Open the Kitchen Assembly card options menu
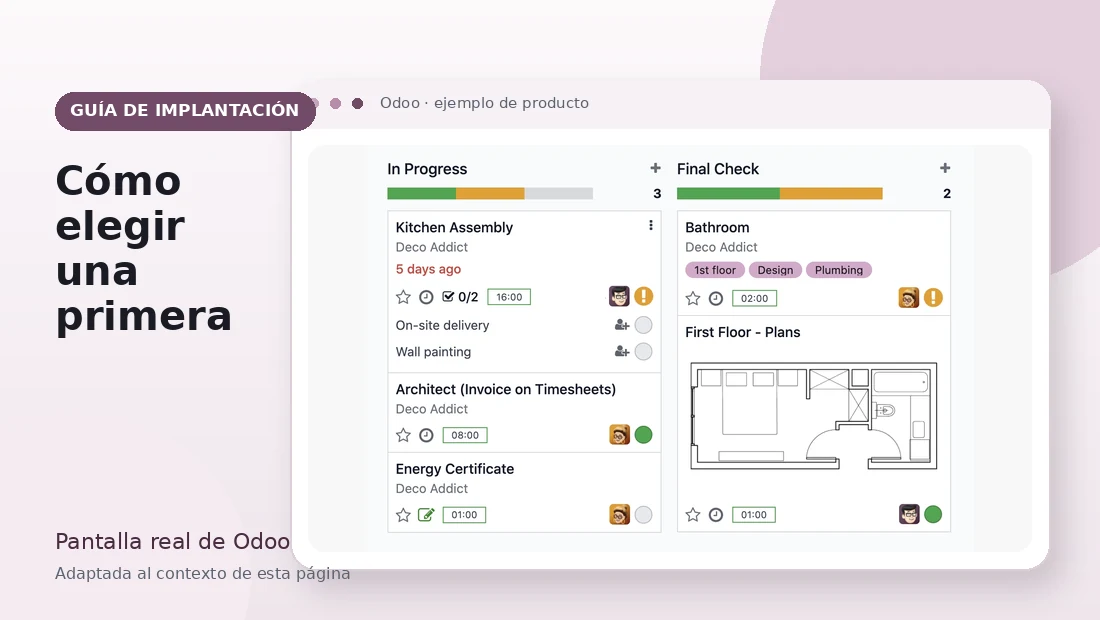This screenshot has width=1100, height=620. click(651, 225)
